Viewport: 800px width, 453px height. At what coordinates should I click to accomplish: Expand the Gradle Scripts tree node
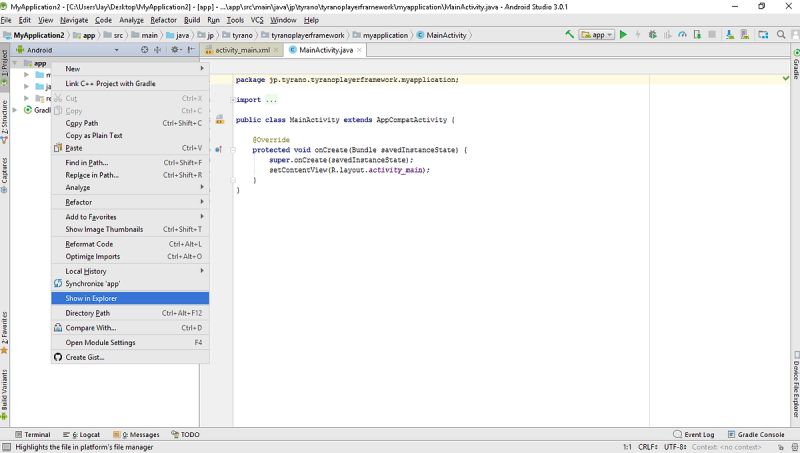(15, 110)
